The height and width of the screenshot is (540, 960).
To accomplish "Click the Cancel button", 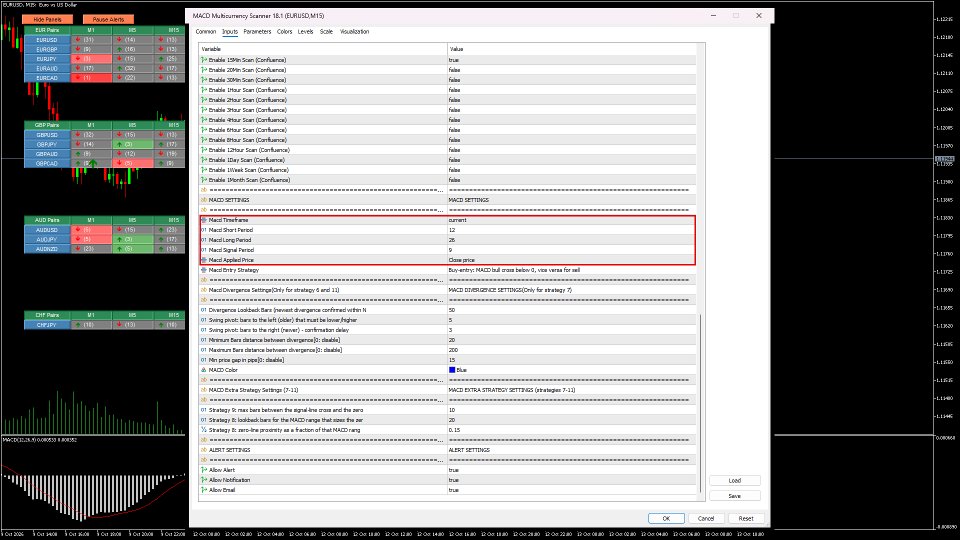I will (x=706, y=519).
